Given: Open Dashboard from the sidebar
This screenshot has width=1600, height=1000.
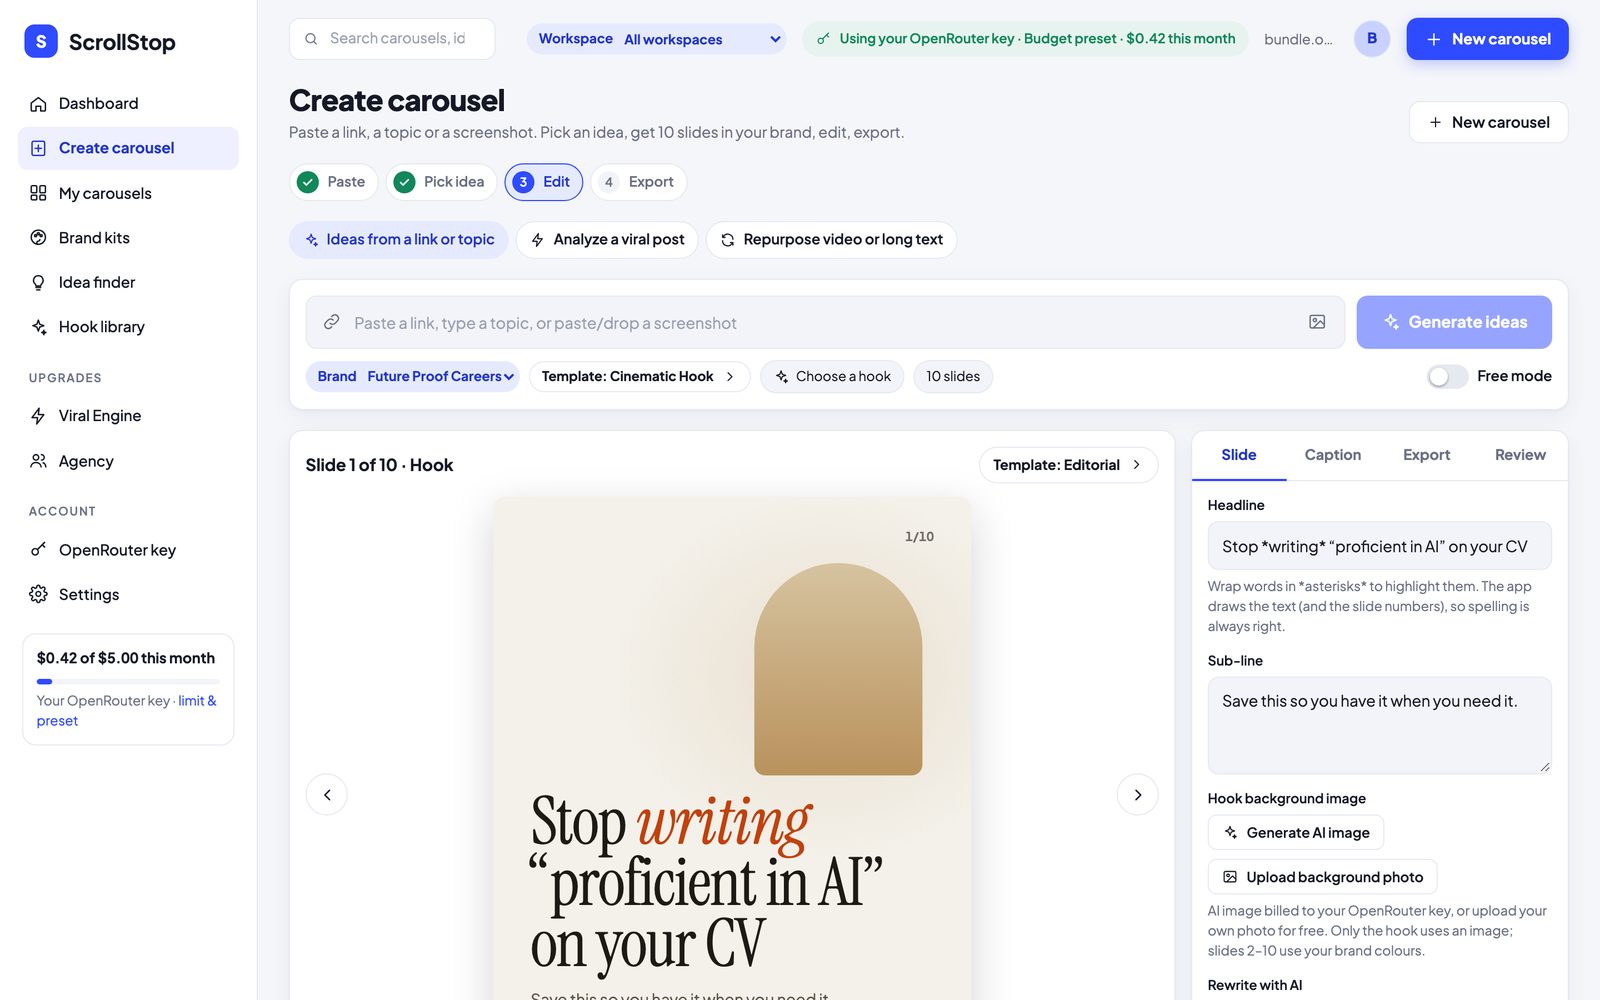Looking at the screenshot, I should coord(128,103).
